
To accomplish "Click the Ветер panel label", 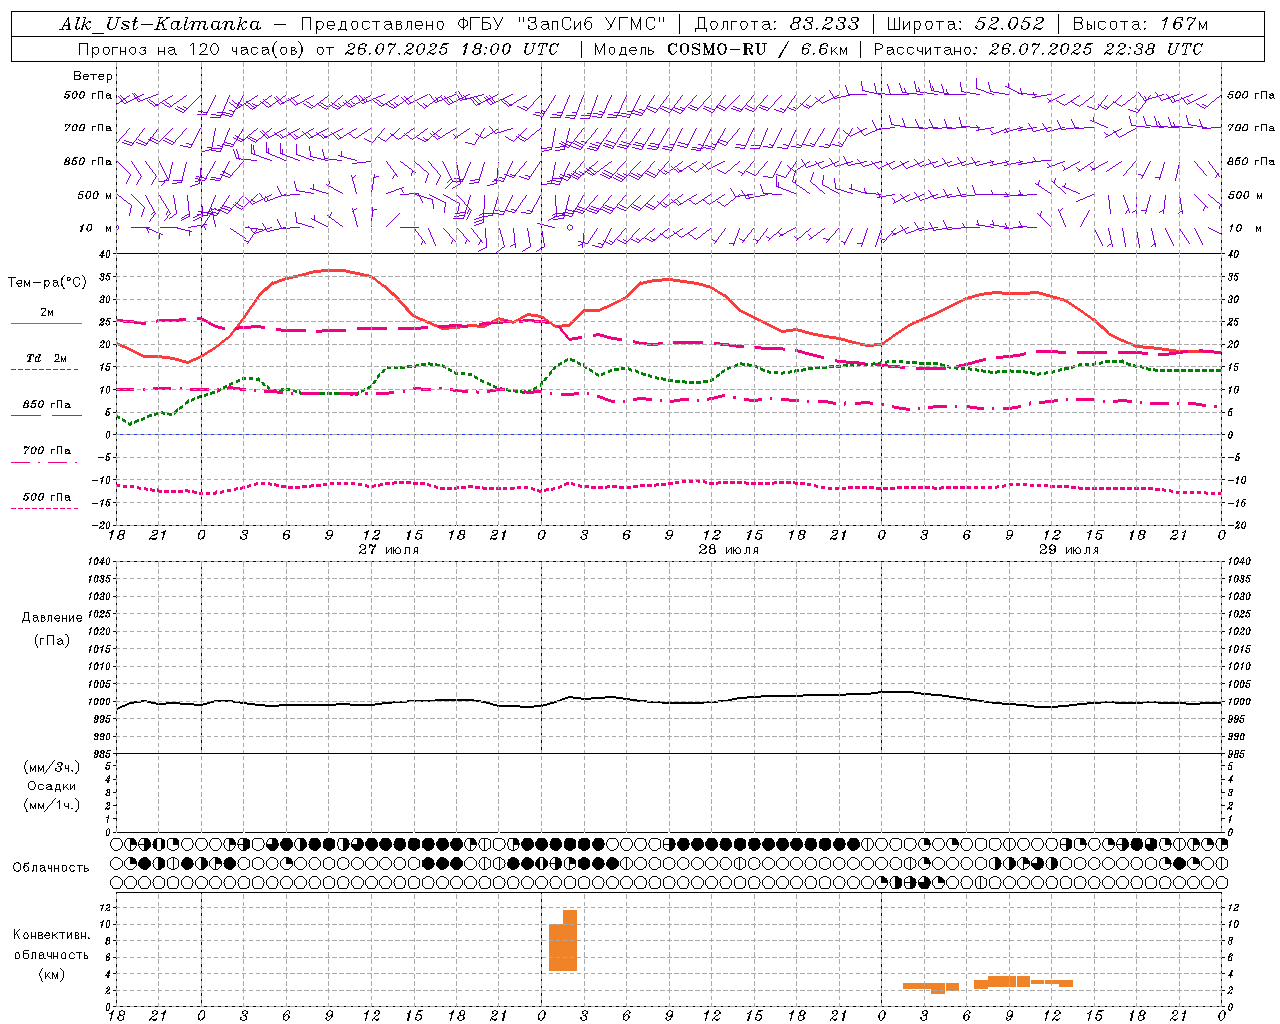I will pos(93,76).
